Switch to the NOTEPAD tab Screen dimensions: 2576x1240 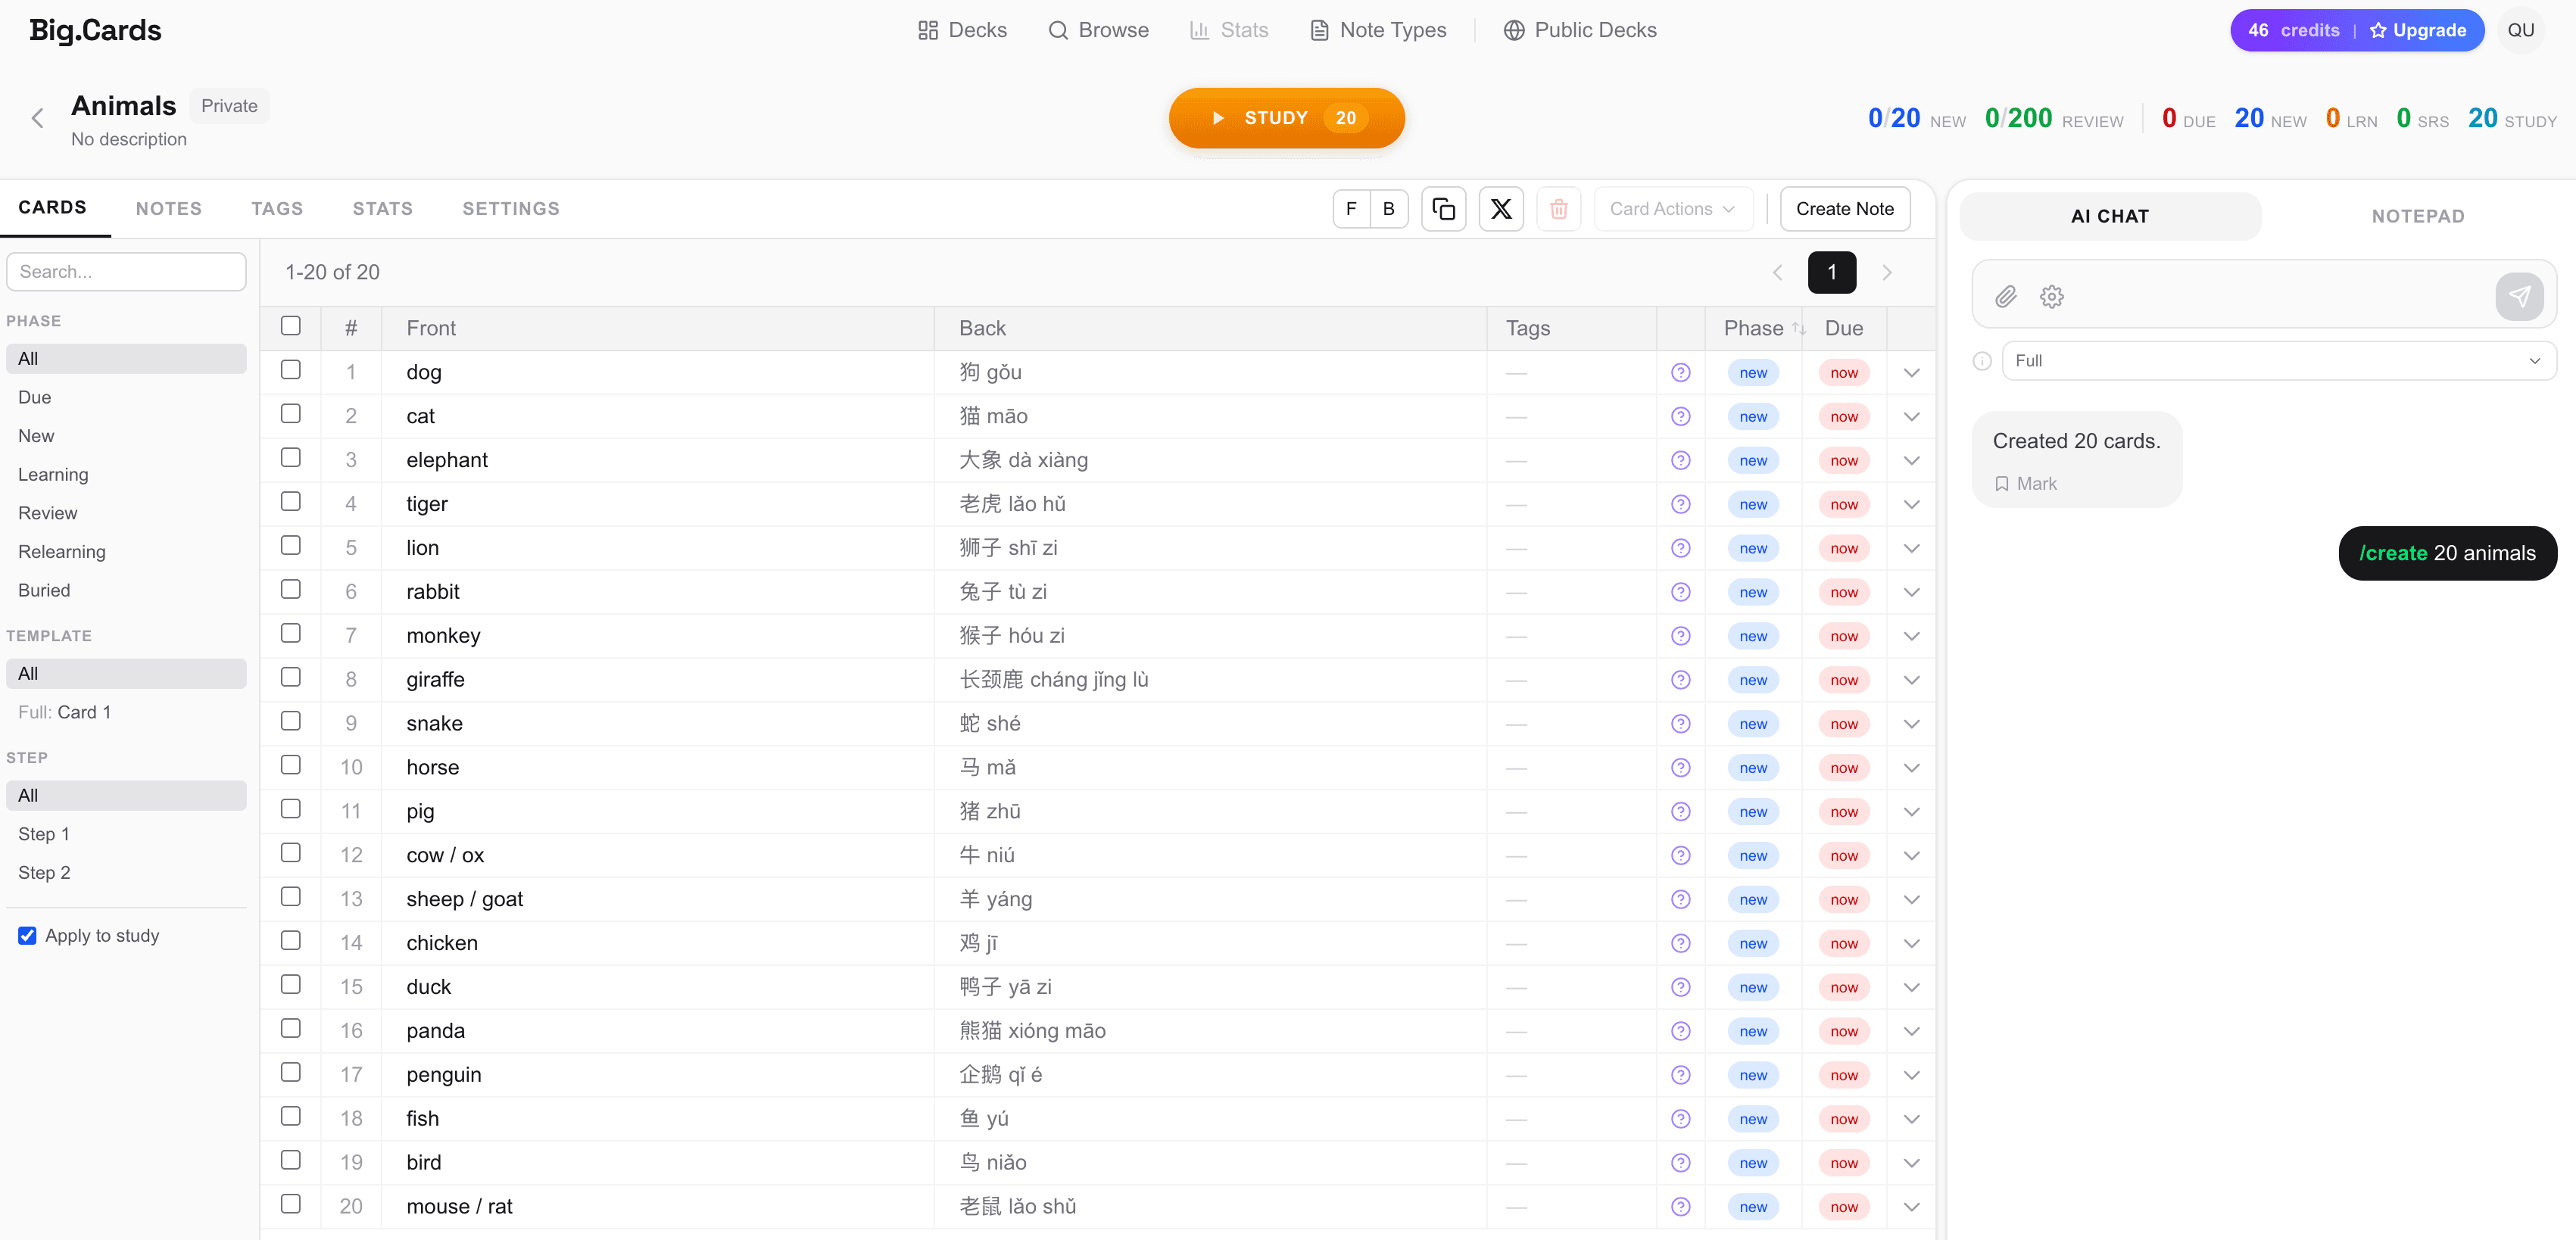(2417, 217)
